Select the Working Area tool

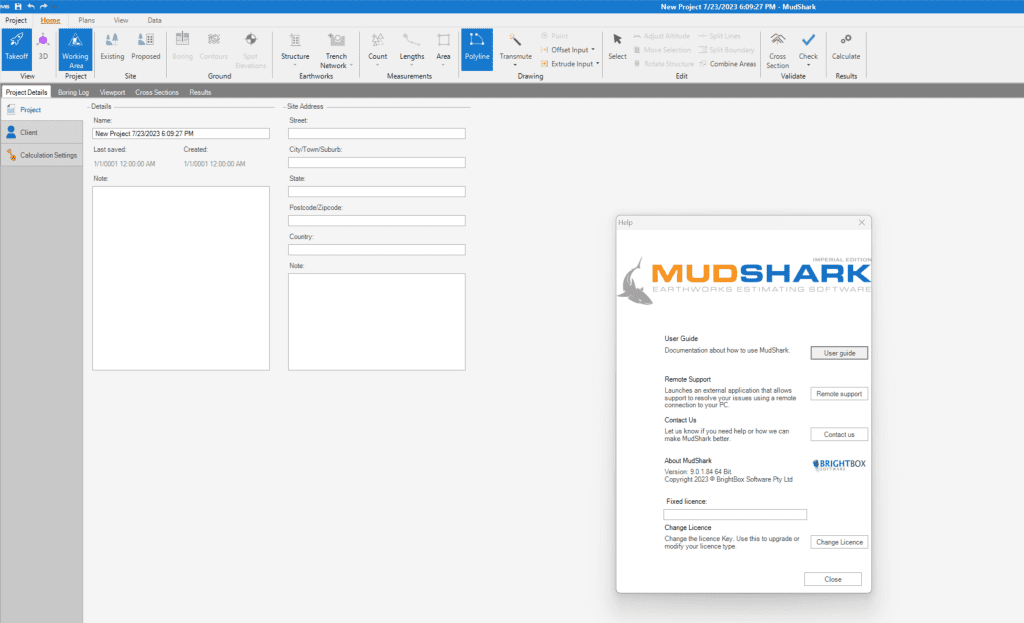click(x=75, y=47)
